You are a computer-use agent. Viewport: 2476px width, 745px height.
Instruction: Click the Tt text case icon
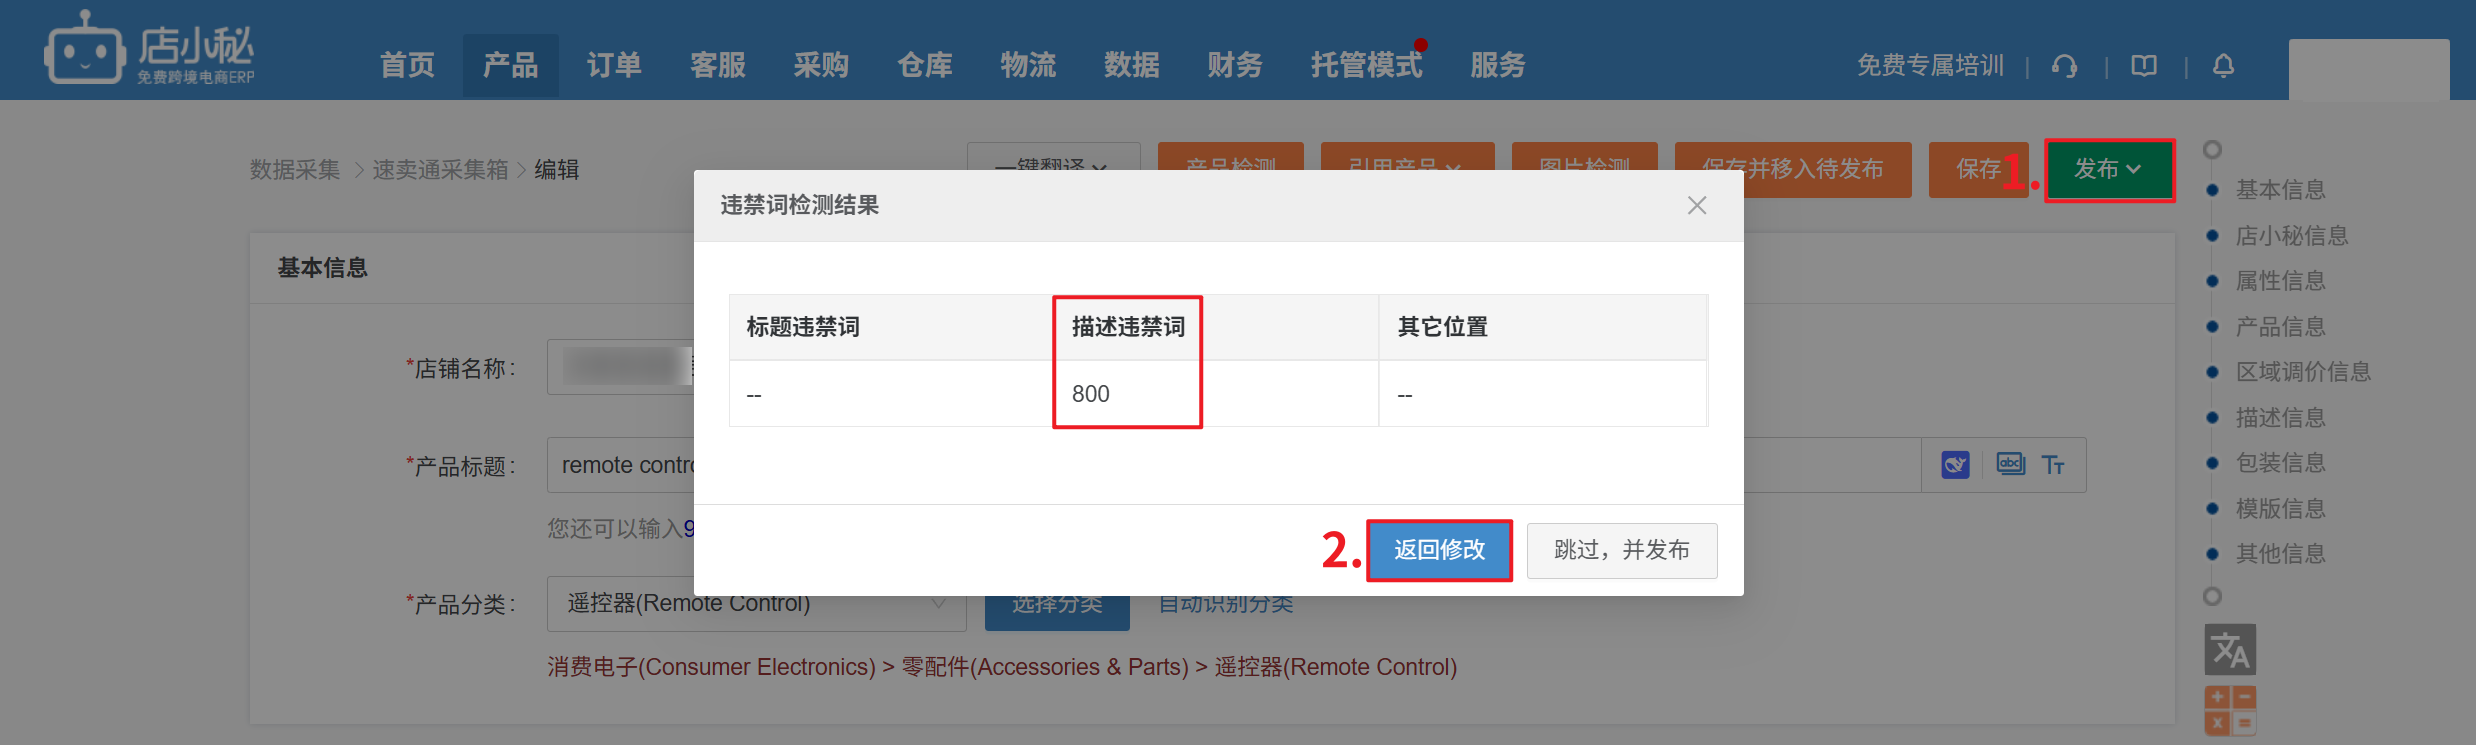point(2054,465)
